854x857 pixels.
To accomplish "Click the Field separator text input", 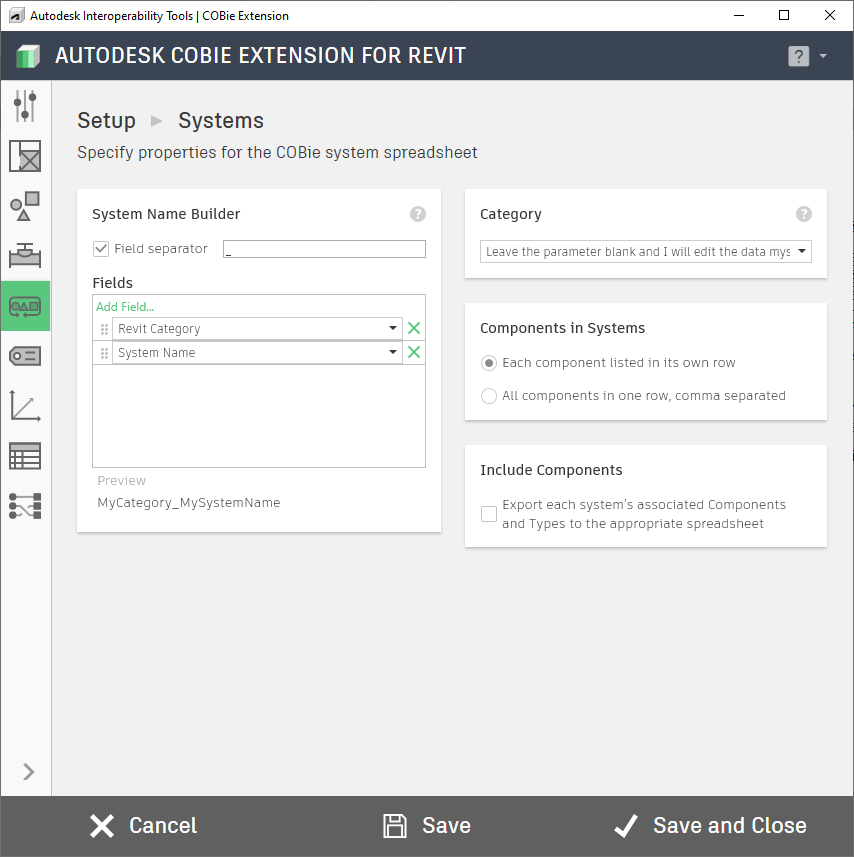I will (x=324, y=249).
